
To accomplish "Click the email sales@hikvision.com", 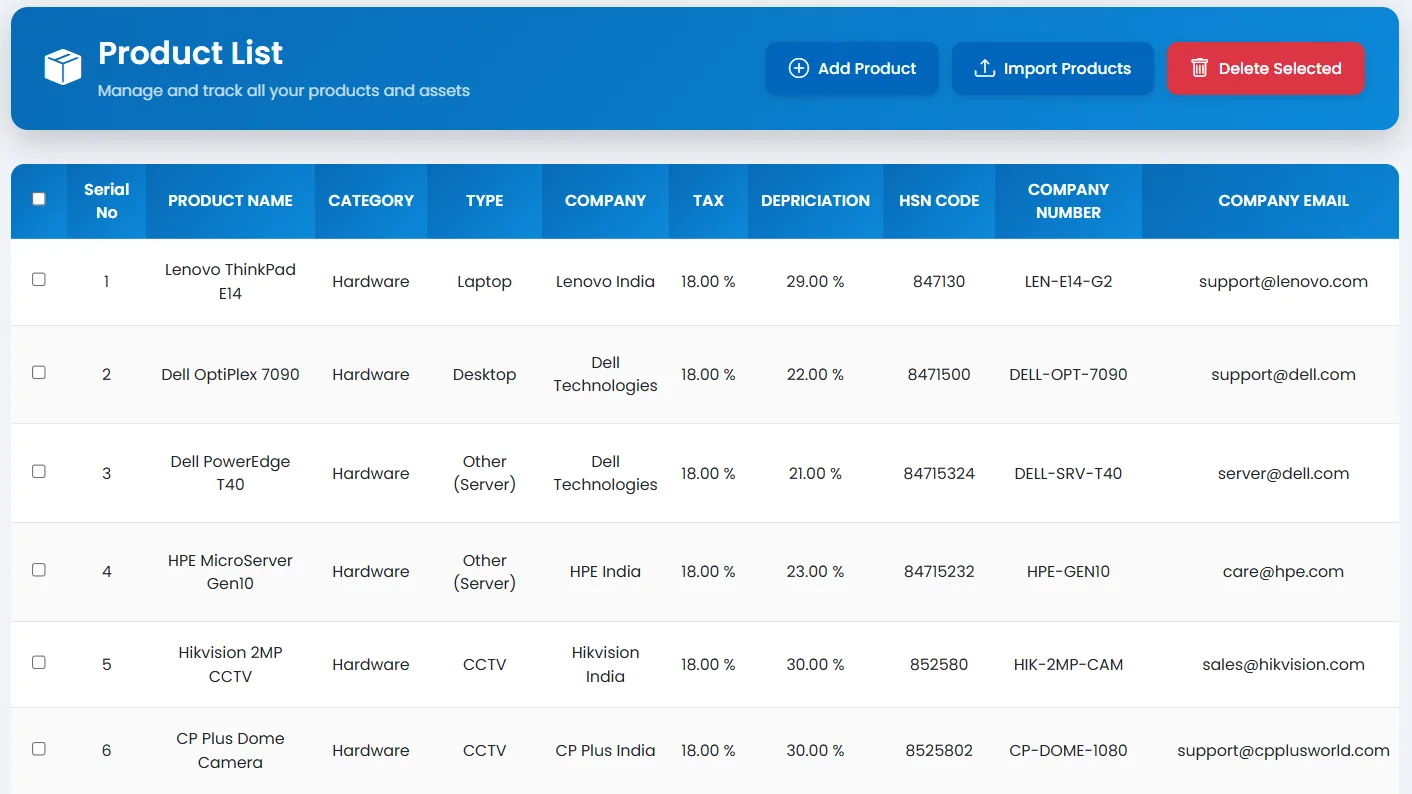I will 1283,665.
